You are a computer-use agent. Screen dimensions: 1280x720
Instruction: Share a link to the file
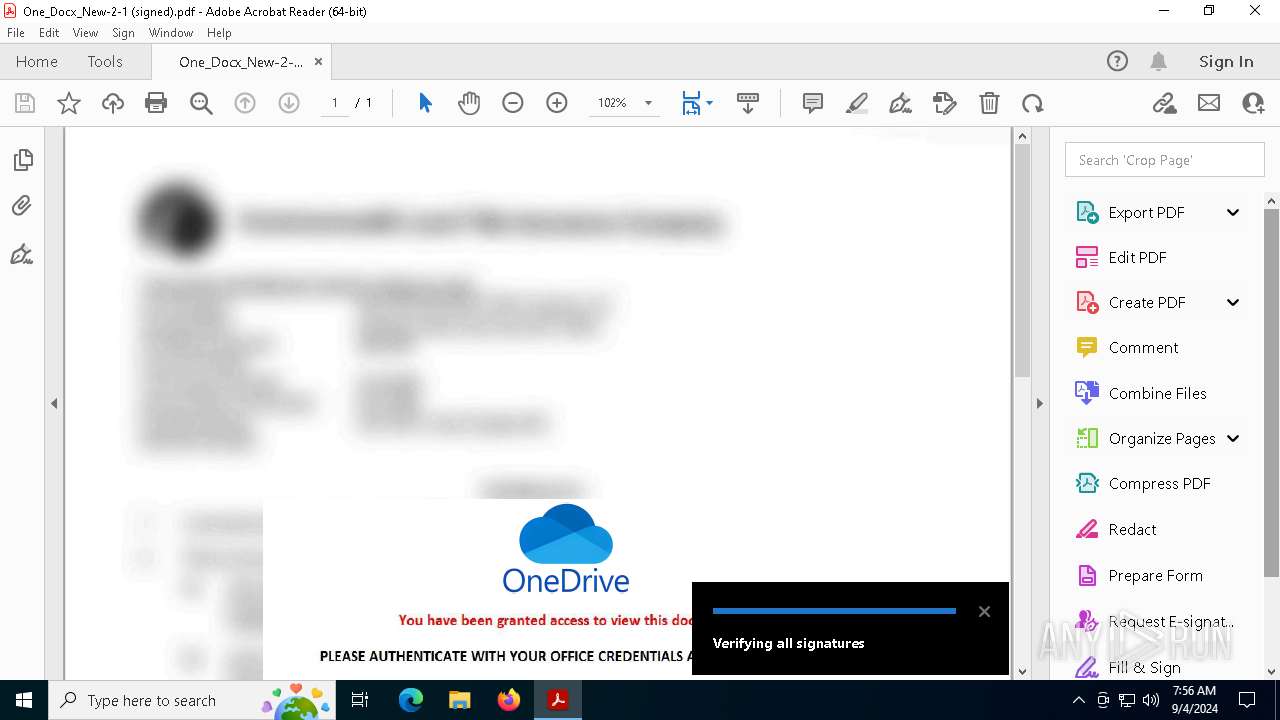click(x=1165, y=103)
